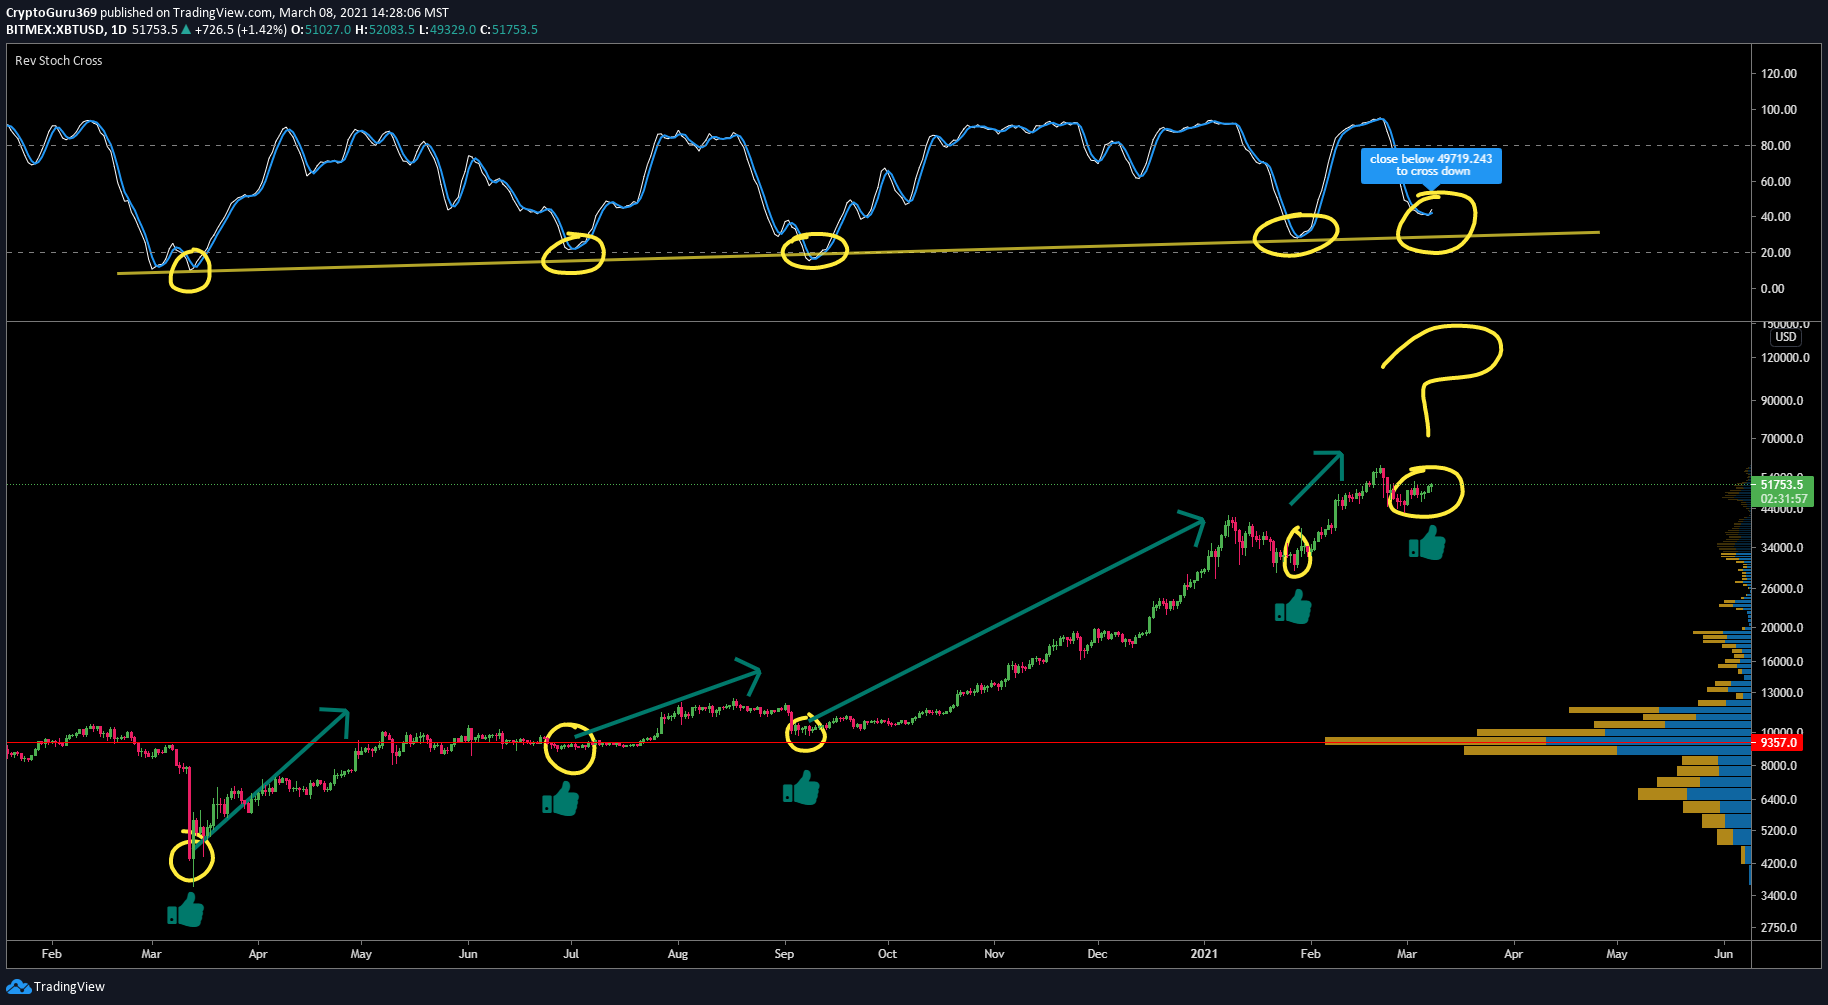Click the 60.00 indicator scale label
Image resolution: width=1828 pixels, height=1005 pixels.
pos(1776,182)
